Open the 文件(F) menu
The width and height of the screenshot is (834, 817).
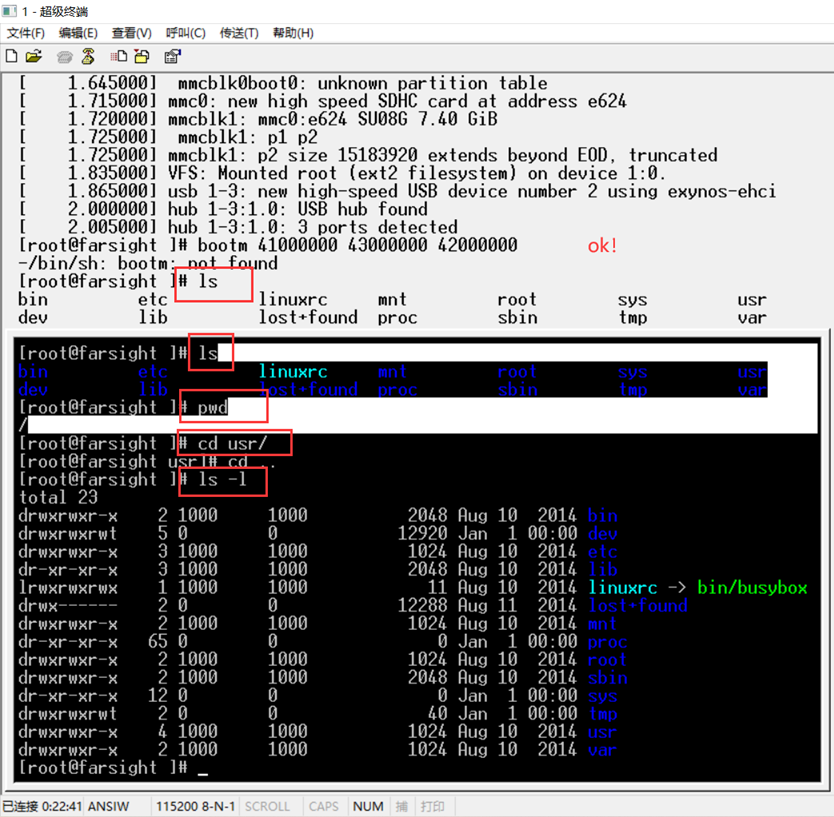(25, 33)
